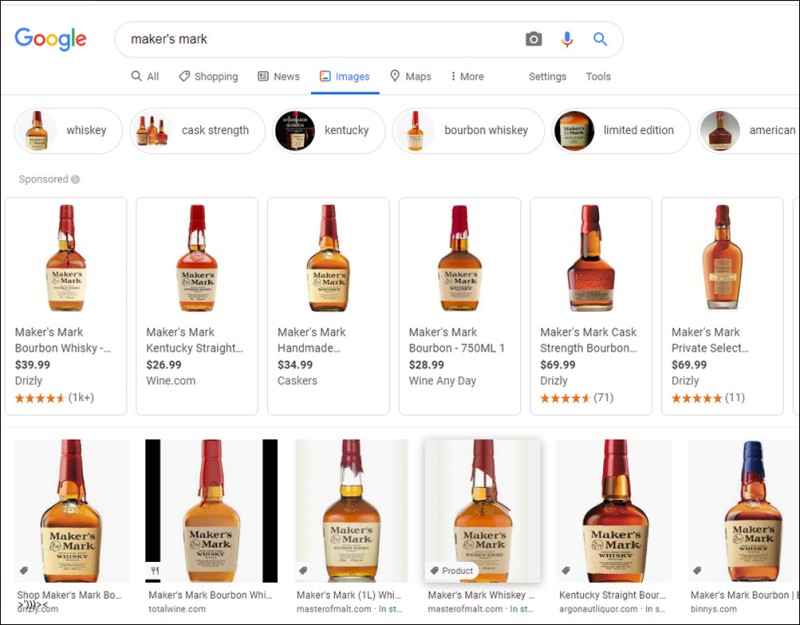Screen dimensions: 800x625
Task: Click the Maker's Mark Whiskey masterofmalt title
Action: pos(481,595)
